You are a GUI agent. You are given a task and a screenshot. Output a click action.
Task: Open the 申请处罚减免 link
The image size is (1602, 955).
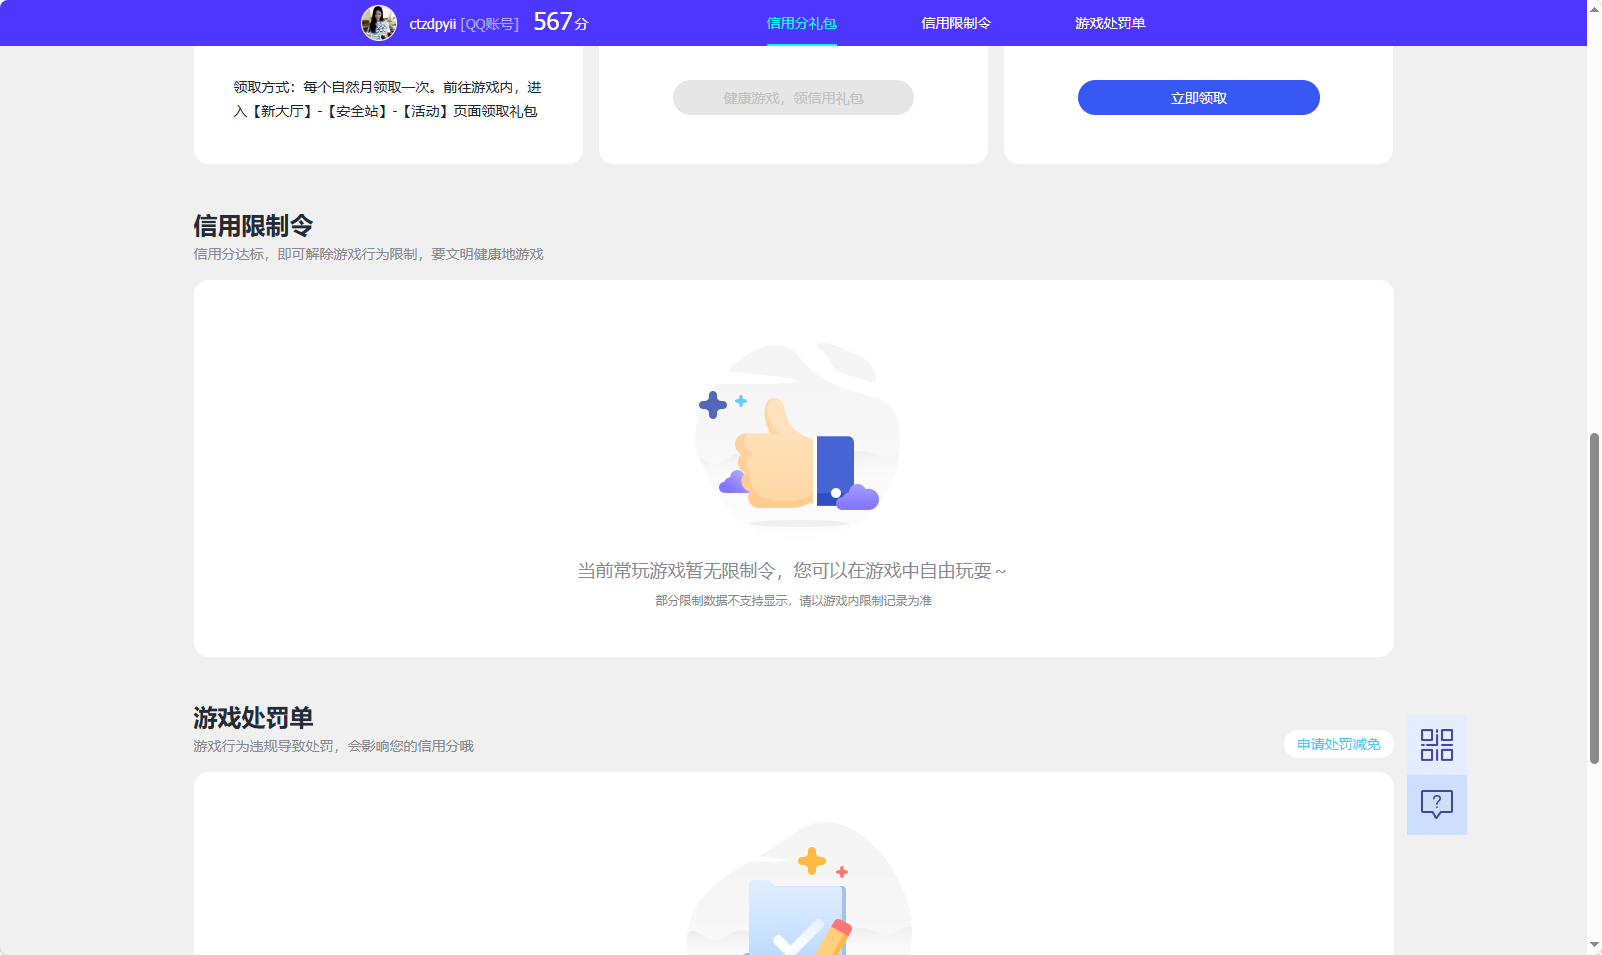[x=1339, y=744]
